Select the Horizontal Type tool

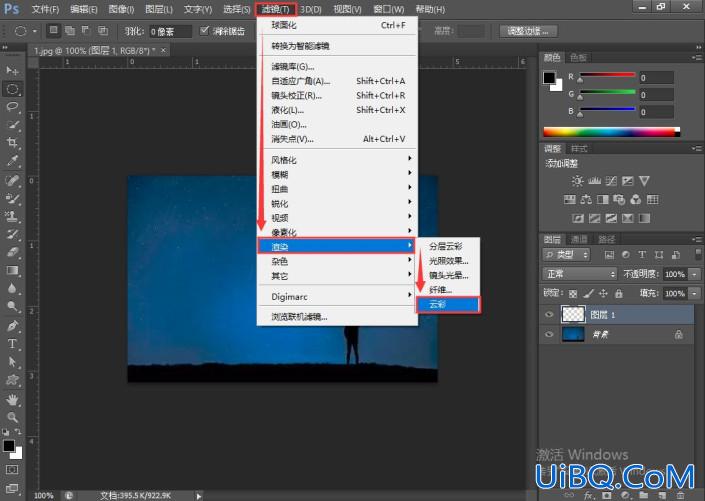(x=12, y=344)
